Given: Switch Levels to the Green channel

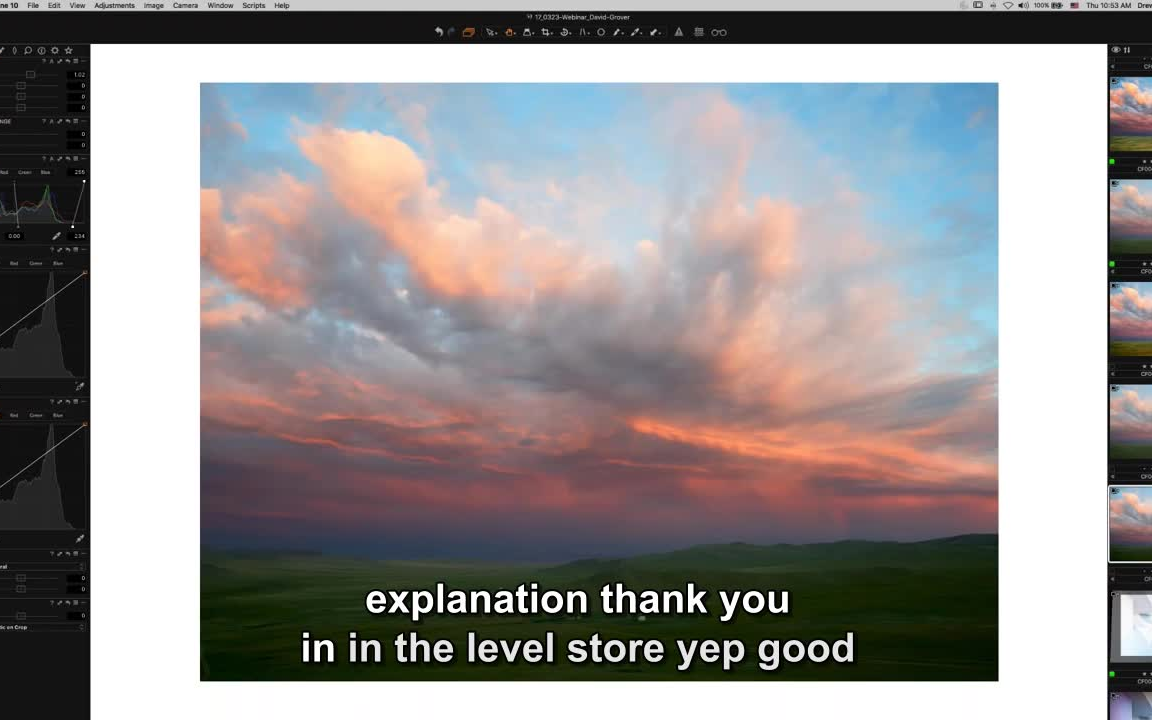Looking at the screenshot, I should (24, 172).
